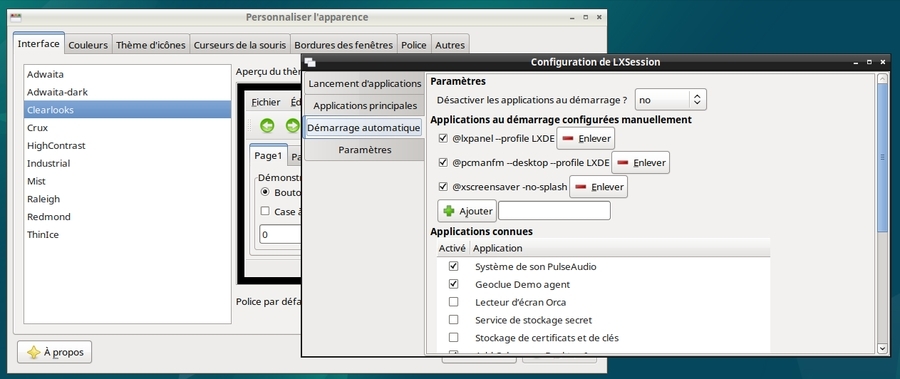Click the scrollbar up arrow in LXSession
The width and height of the screenshot is (900, 379).
click(x=883, y=79)
